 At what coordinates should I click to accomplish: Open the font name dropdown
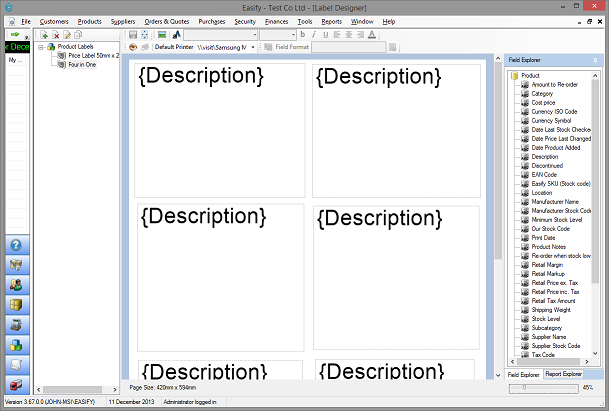pyautogui.click(x=255, y=34)
